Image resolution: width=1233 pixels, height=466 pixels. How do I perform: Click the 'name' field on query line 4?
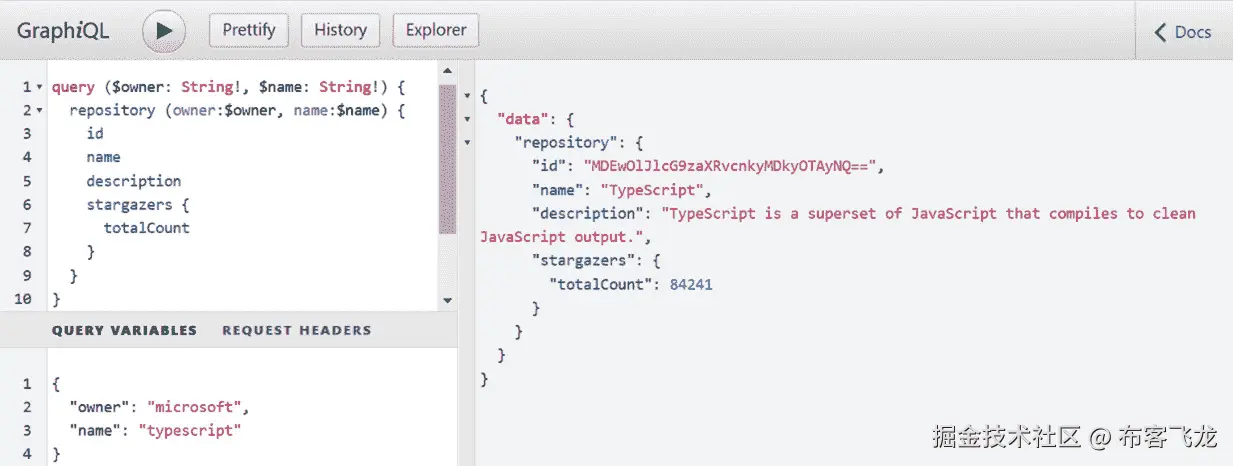click(103, 157)
